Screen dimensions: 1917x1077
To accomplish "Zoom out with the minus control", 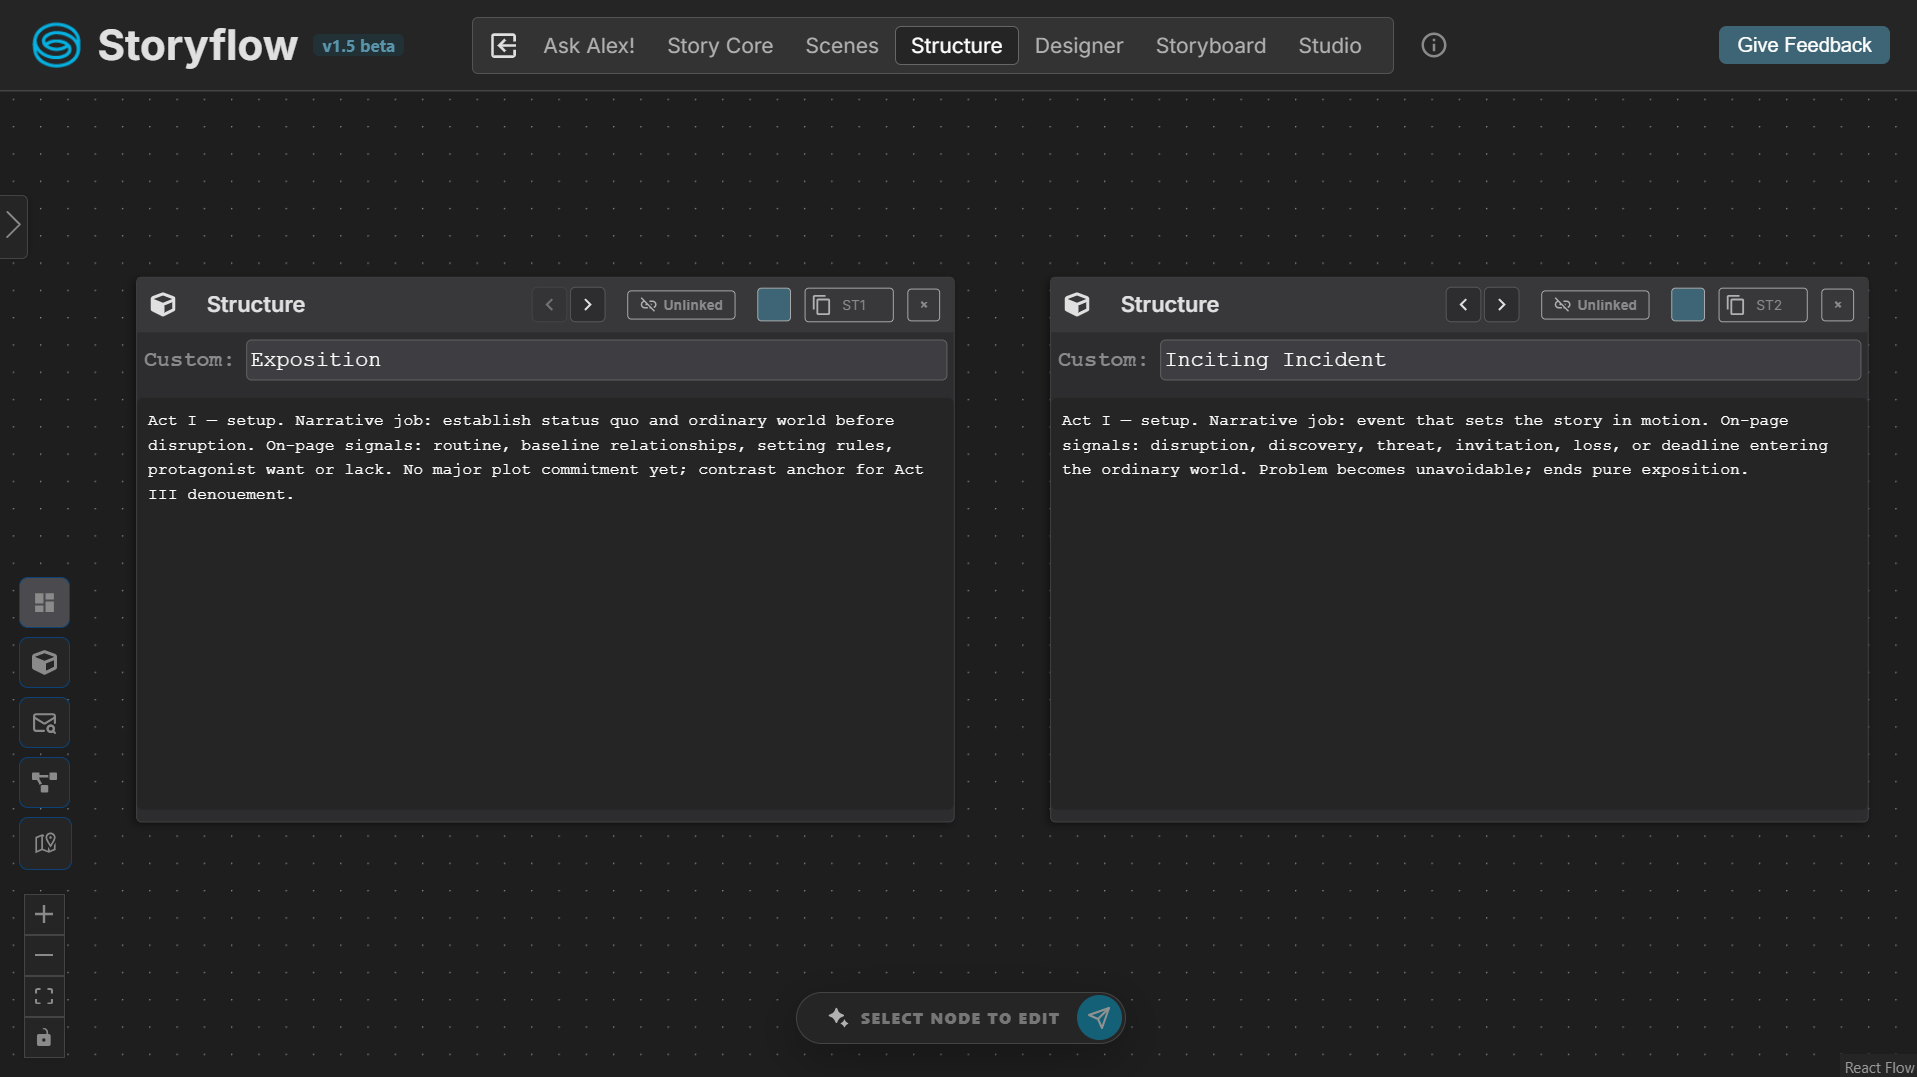I will coord(44,955).
